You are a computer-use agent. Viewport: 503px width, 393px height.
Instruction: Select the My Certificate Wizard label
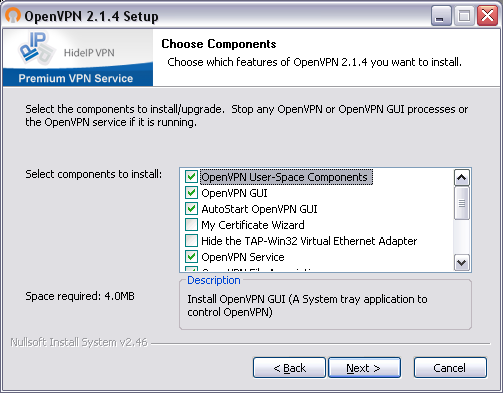[253, 225]
